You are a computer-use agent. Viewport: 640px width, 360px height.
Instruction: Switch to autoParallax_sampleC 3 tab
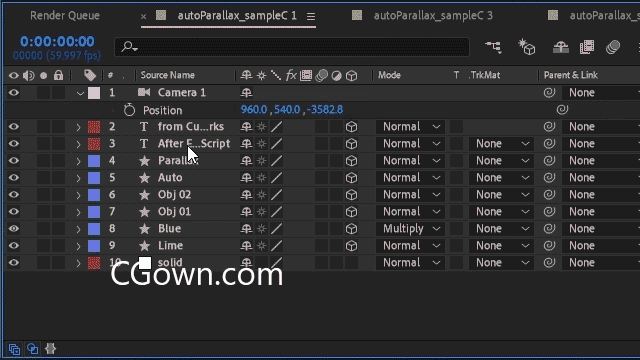coord(433,16)
